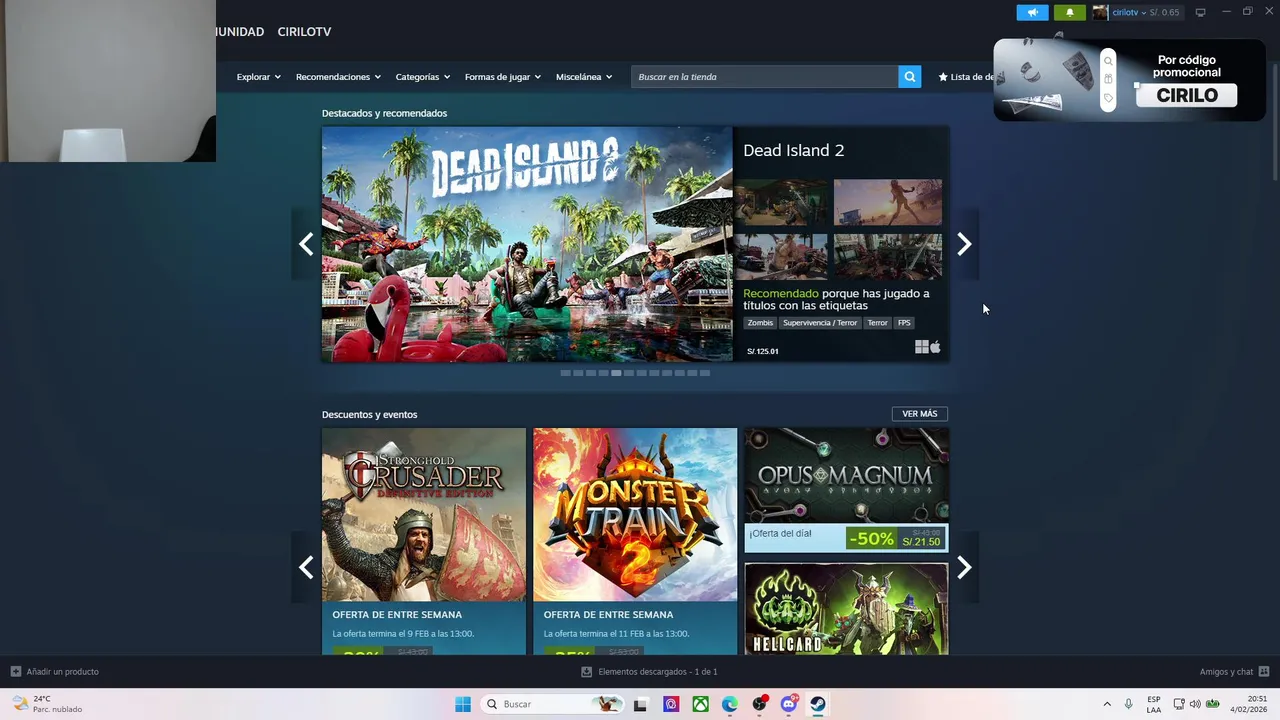
Task: Open the CIRILOTV top menu item
Action: (304, 32)
